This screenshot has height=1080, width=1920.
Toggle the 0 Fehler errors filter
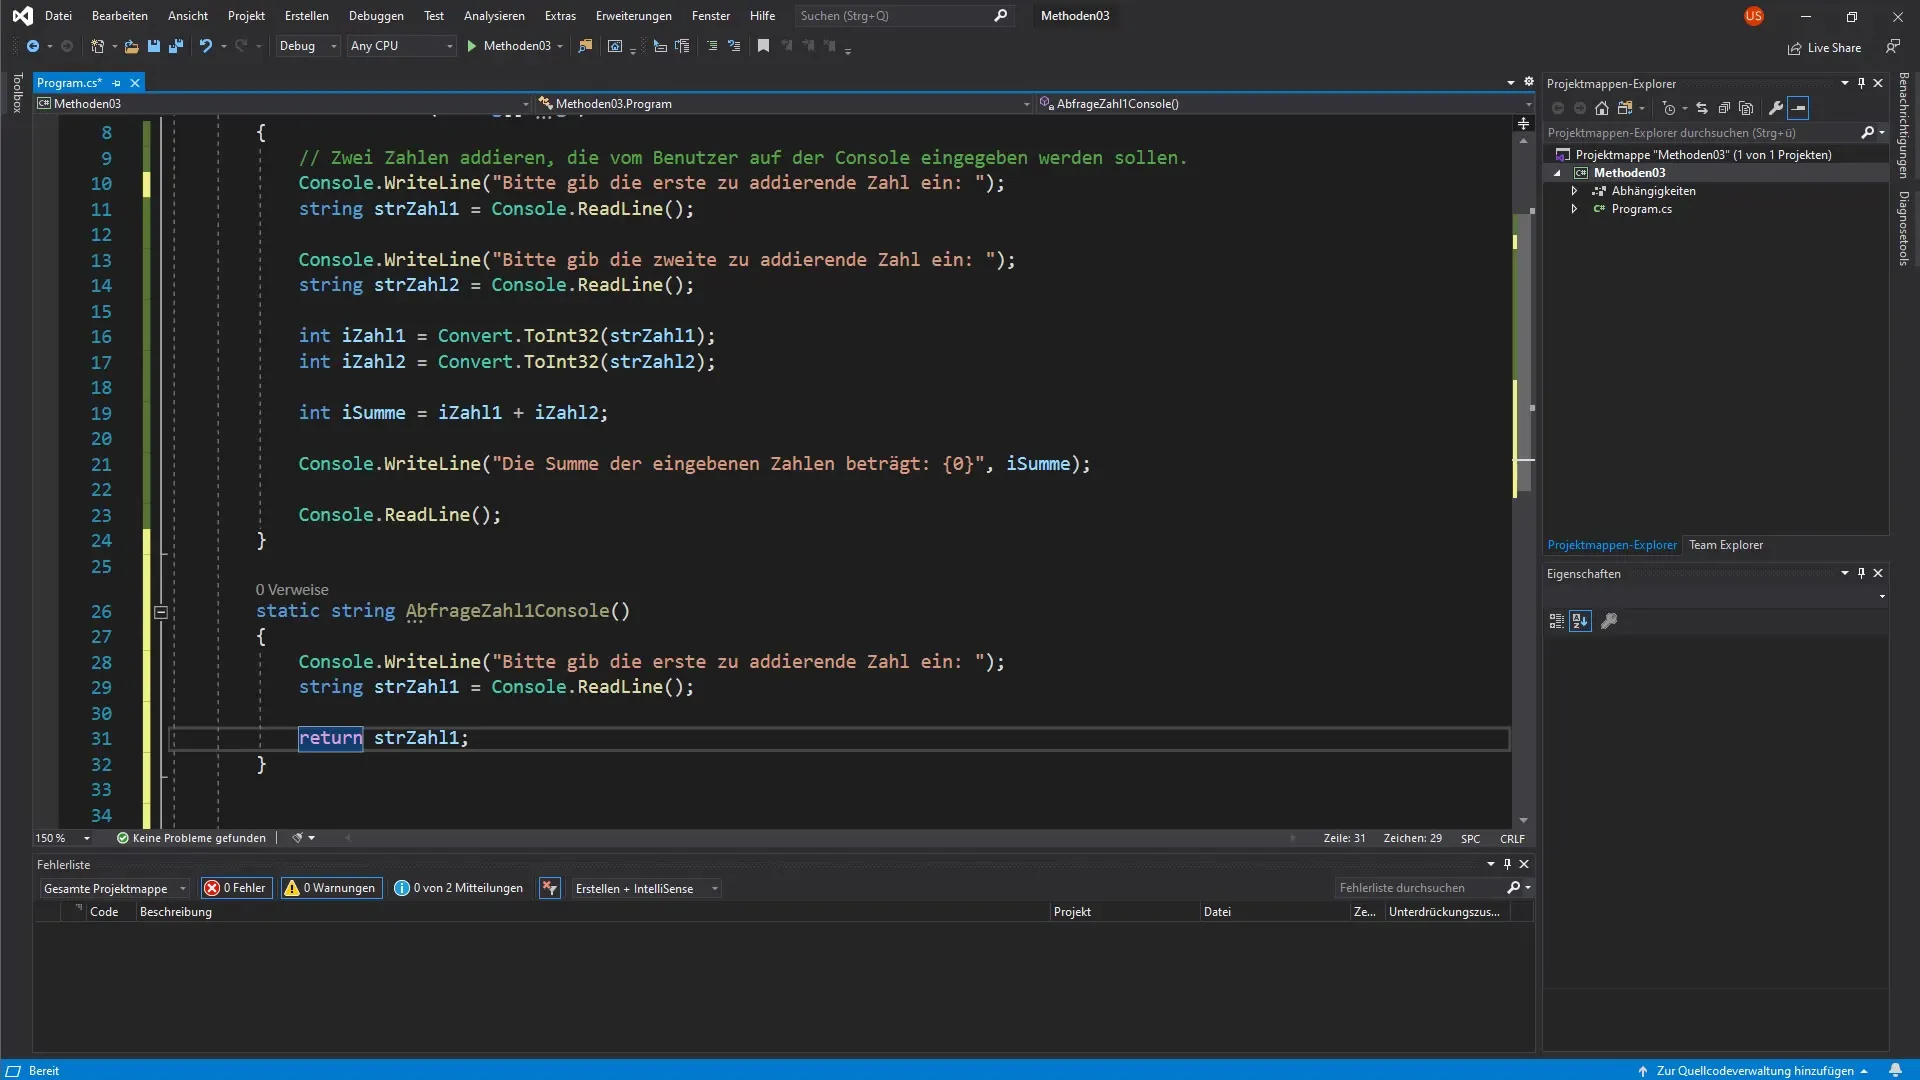pos(236,888)
